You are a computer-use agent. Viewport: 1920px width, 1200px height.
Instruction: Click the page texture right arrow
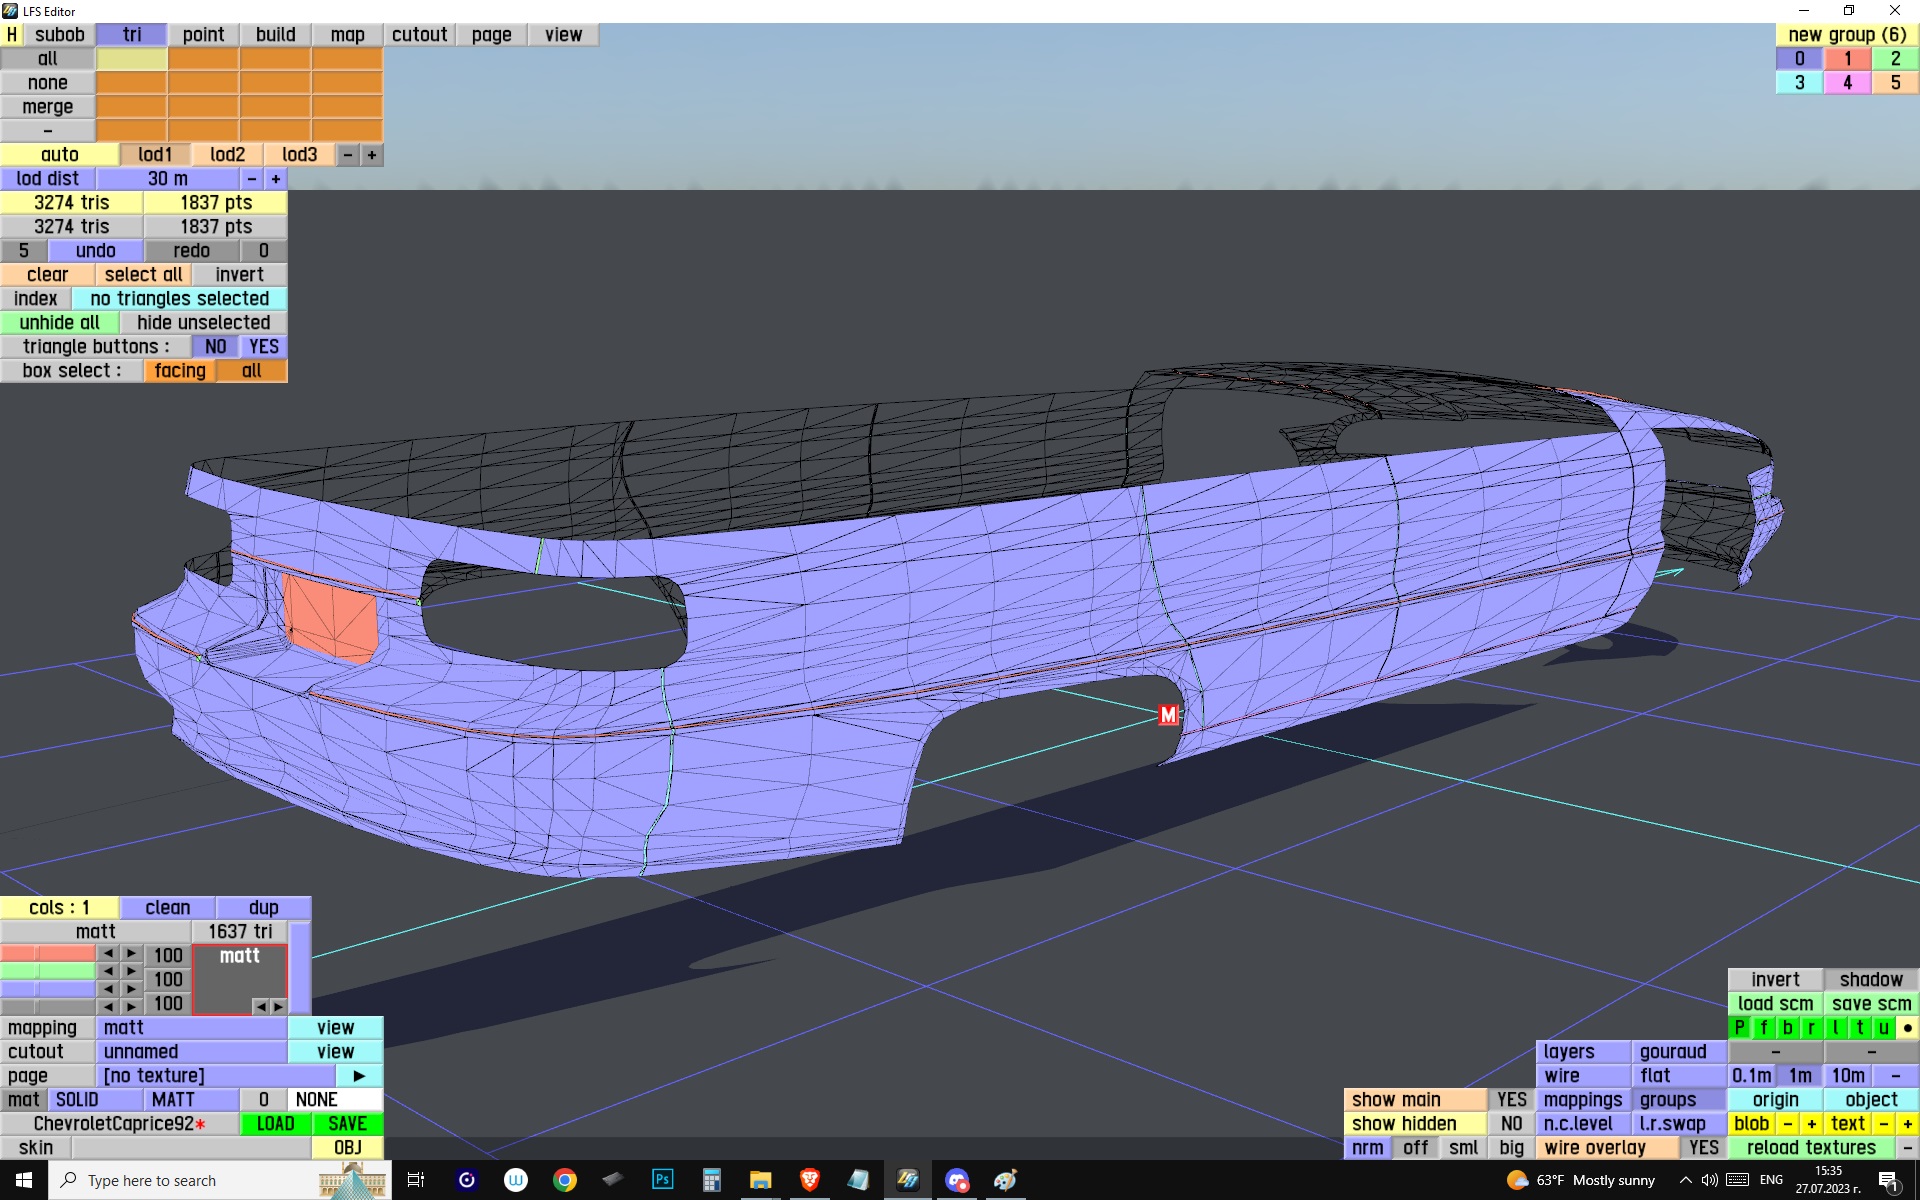point(359,1076)
